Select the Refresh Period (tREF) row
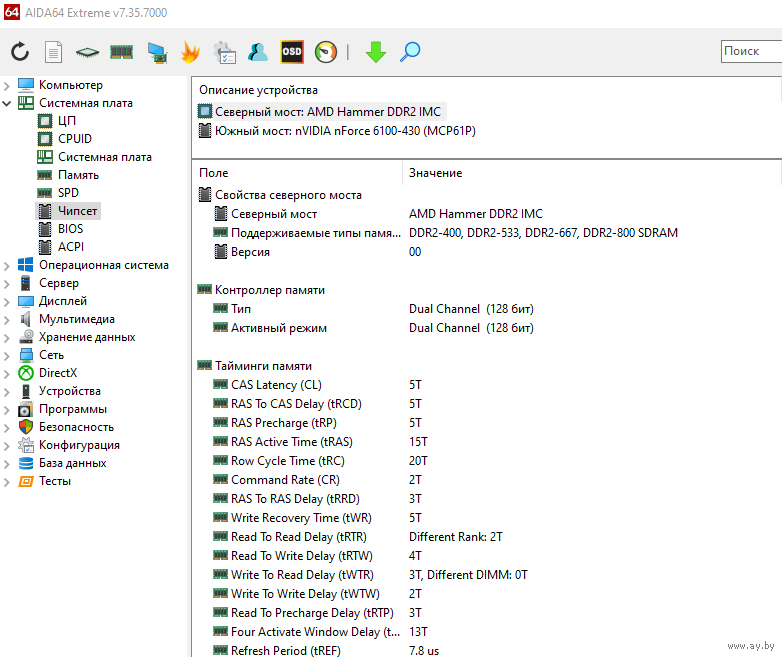 pyautogui.click(x=286, y=651)
